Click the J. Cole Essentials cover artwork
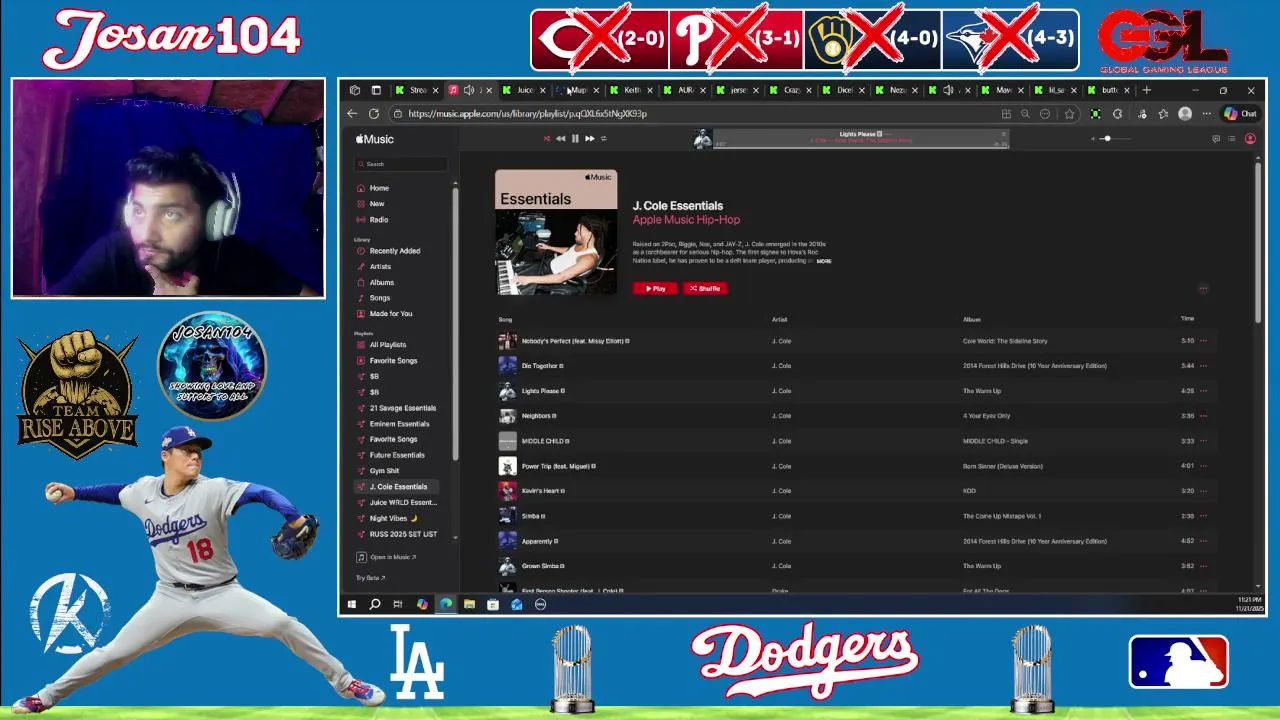1280x720 pixels. 556,232
